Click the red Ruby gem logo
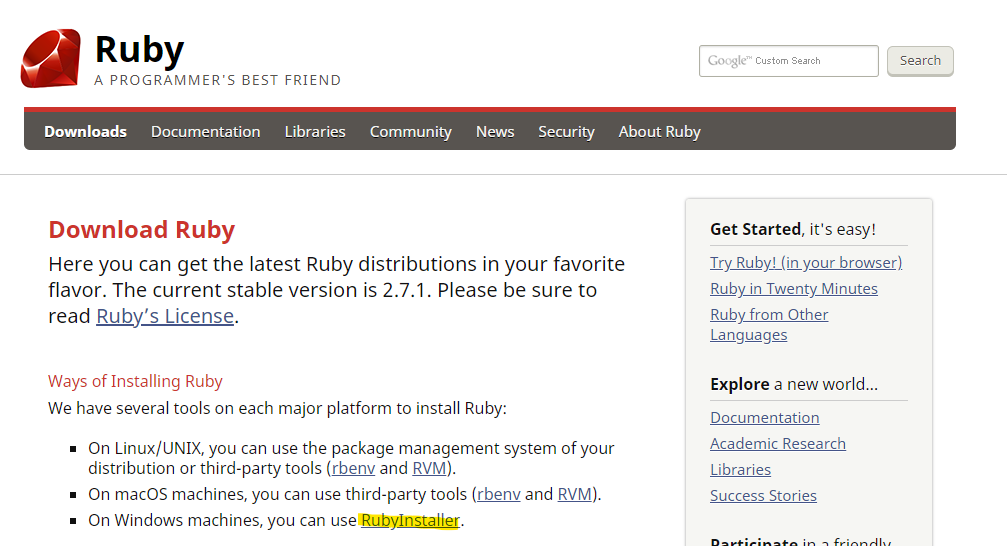 coord(51,58)
